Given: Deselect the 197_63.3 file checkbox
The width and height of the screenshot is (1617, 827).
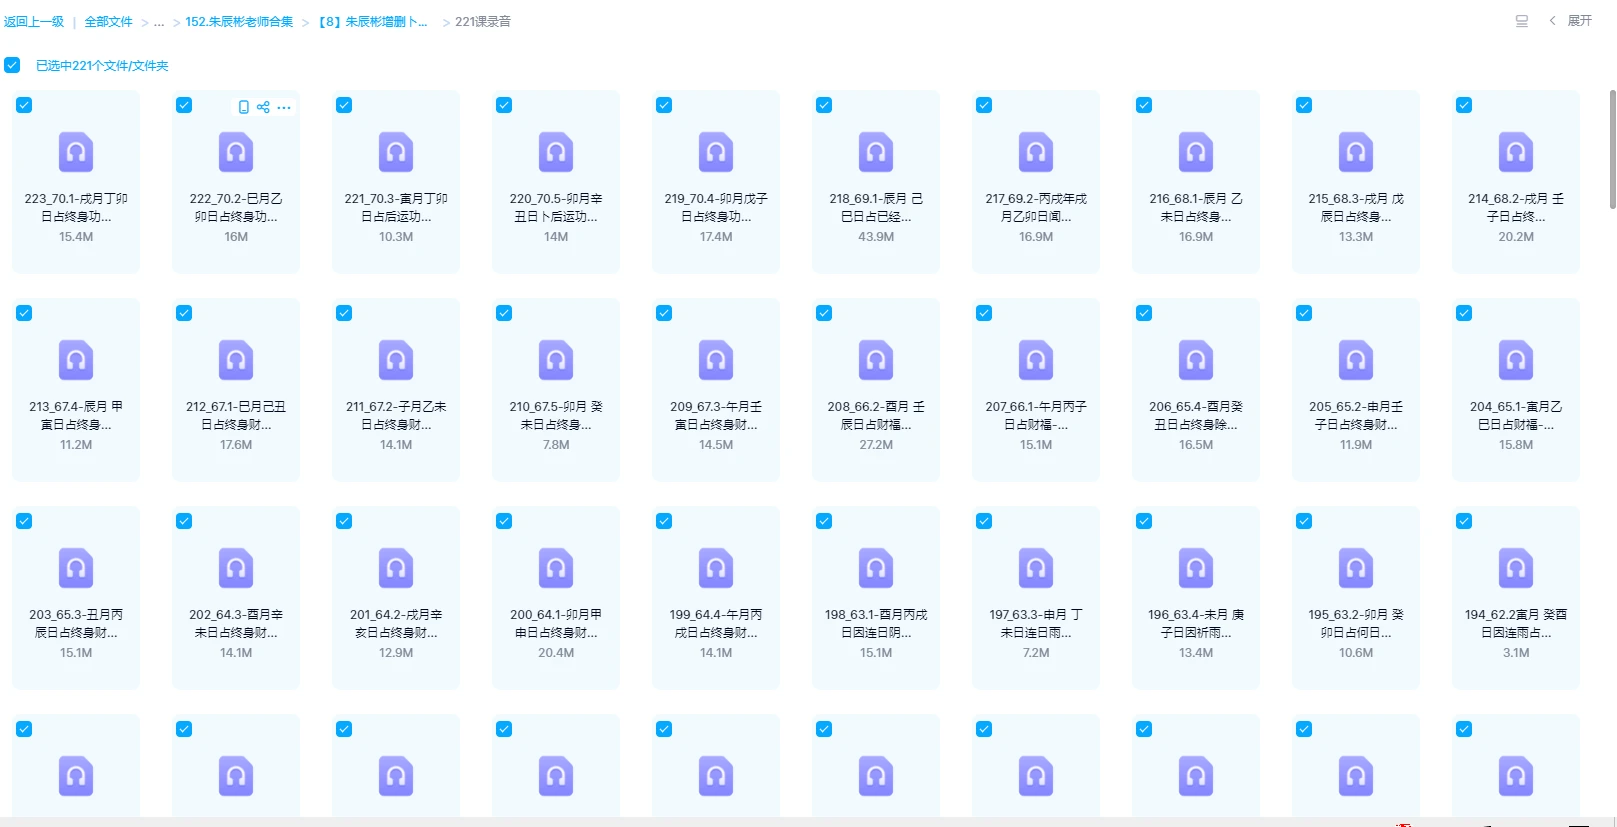Looking at the screenshot, I should click(984, 521).
